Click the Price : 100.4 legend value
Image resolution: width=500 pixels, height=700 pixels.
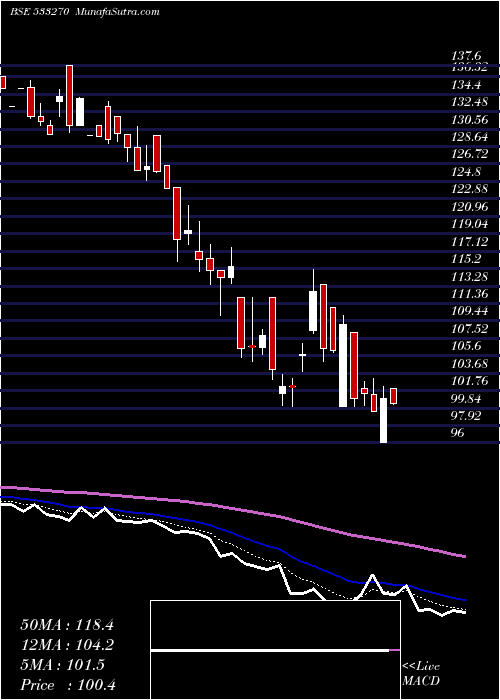tap(68, 685)
